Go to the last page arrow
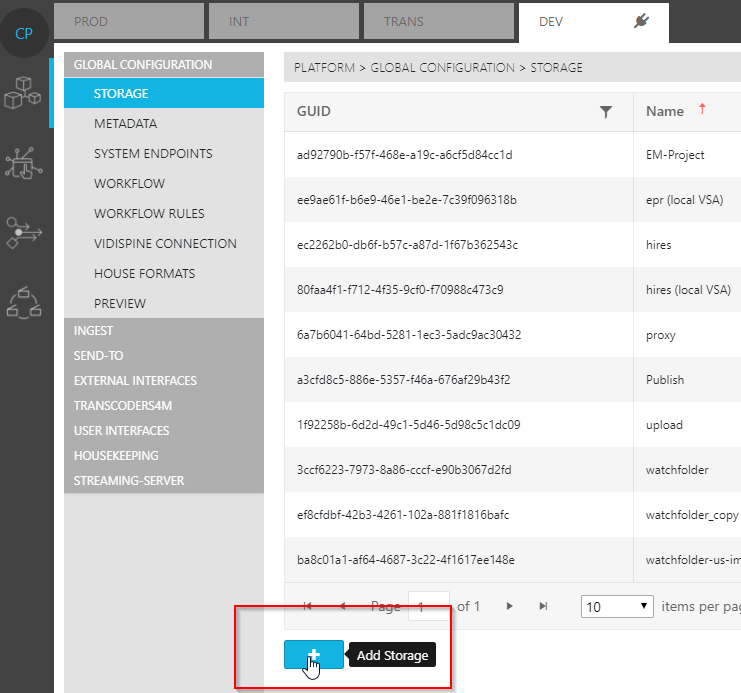The image size is (741, 693). (543, 606)
